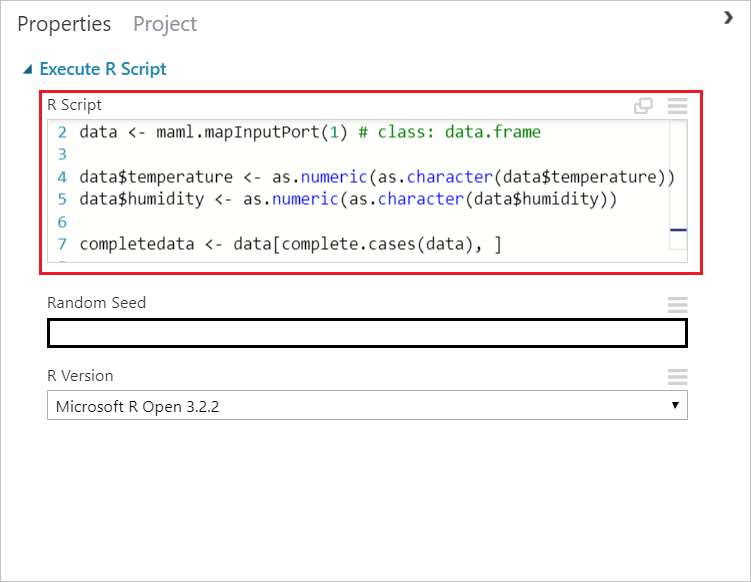Click line number 6 in the editor gutter
The width and height of the screenshot is (751, 582).
(62, 222)
